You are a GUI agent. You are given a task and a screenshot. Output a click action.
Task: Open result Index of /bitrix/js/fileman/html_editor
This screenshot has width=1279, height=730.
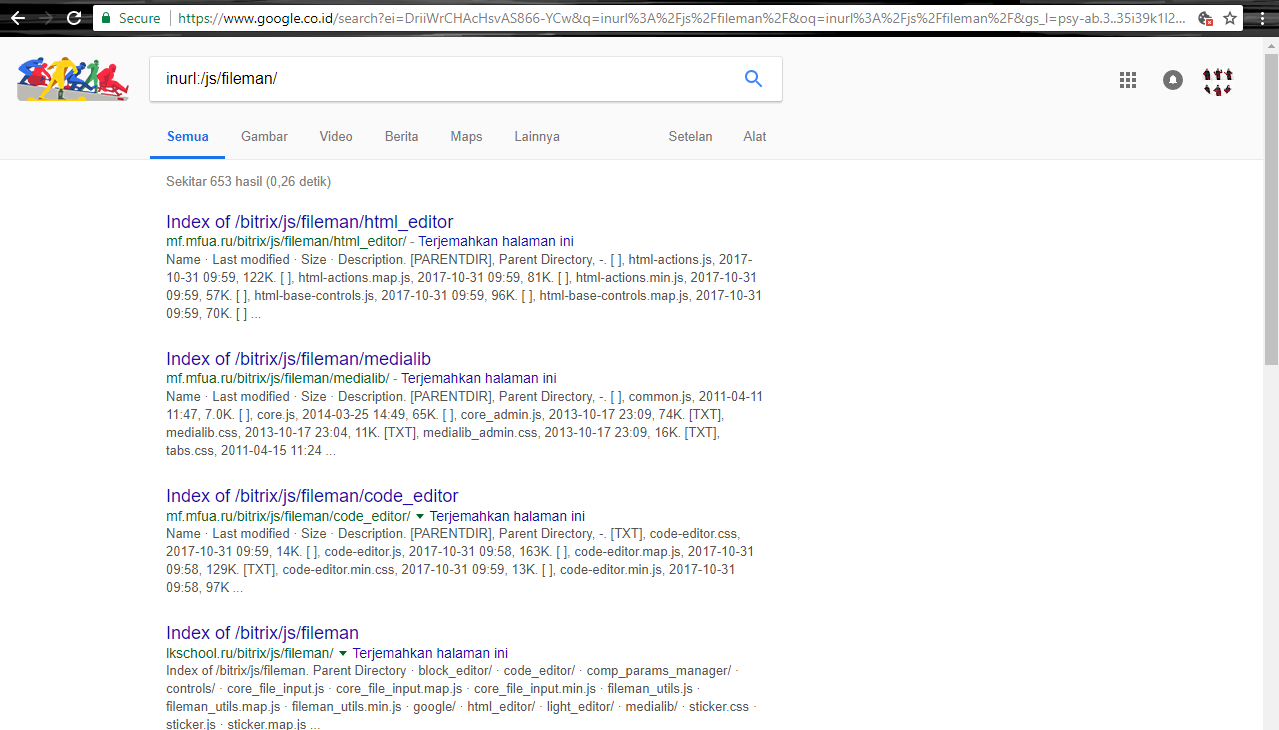pos(310,222)
